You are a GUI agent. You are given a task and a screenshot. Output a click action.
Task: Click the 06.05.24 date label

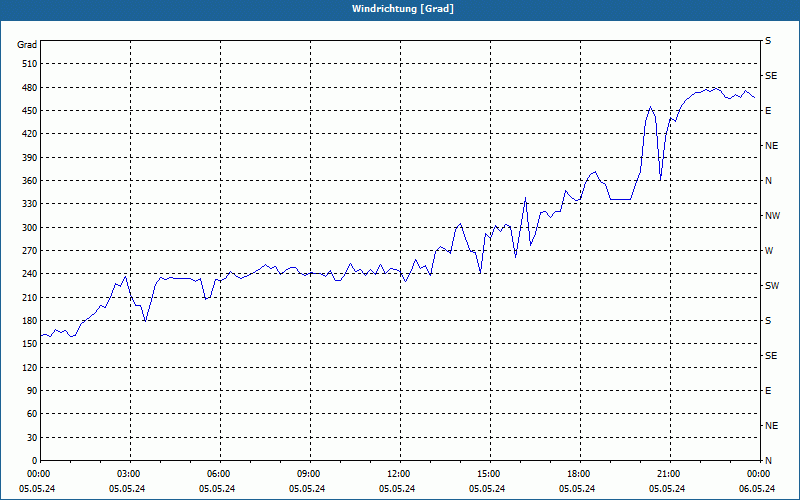coord(757,489)
